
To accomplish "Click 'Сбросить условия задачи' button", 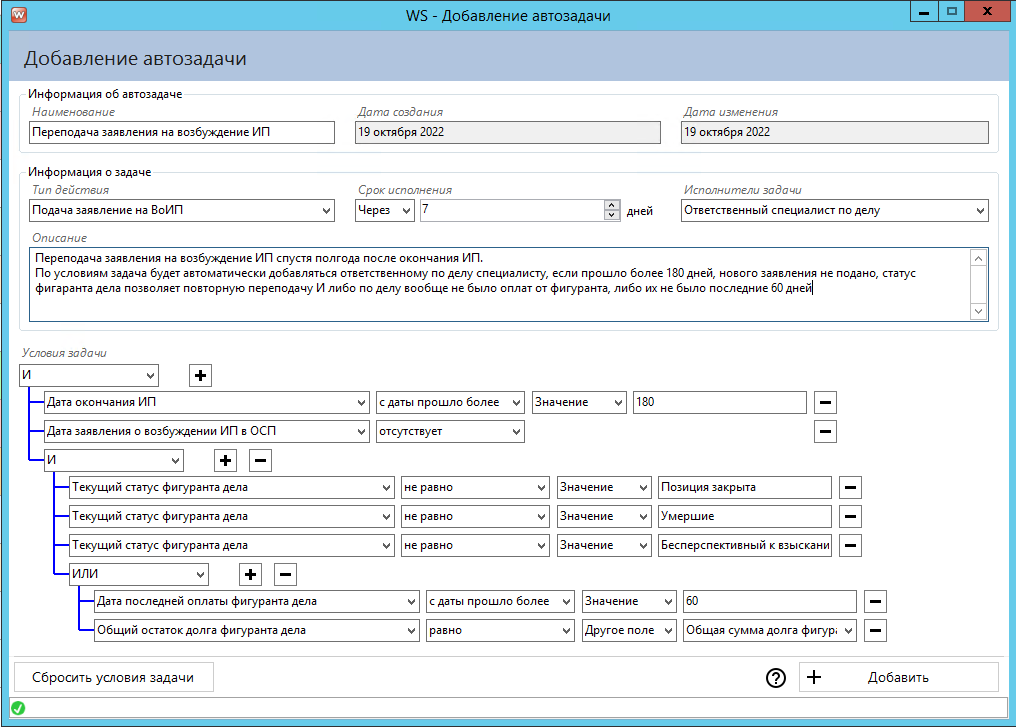I will (x=113, y=677).
